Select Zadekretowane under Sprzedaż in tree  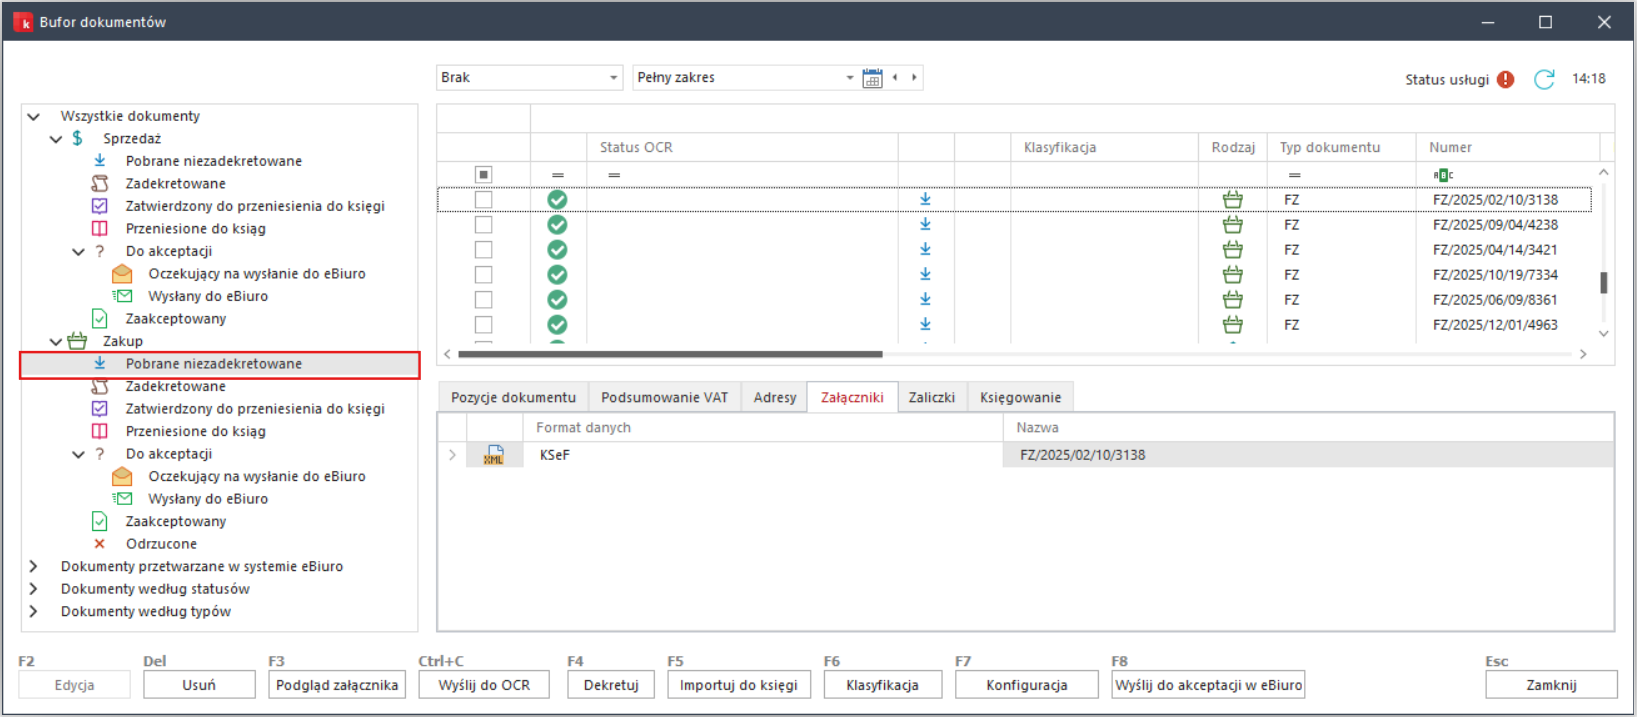(x=175, y=183)
